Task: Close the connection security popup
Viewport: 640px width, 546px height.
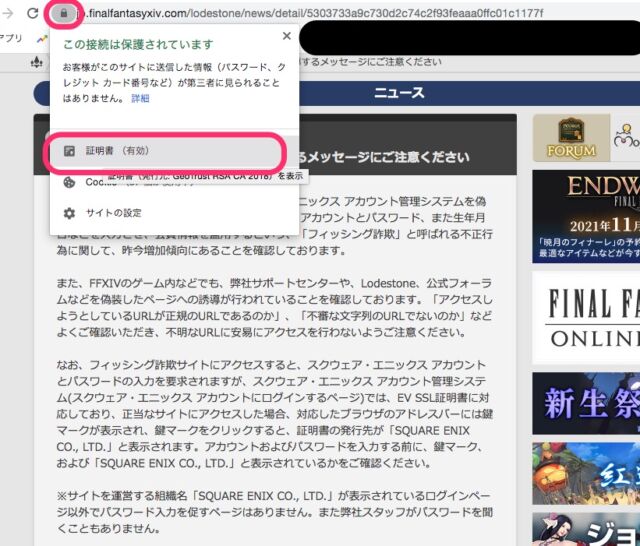Action: tap(287, 36)
